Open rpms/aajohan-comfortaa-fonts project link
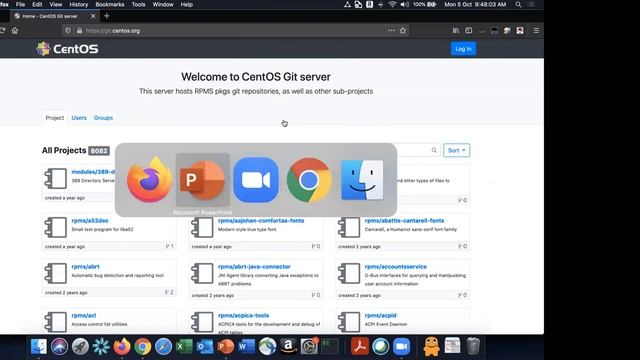This screenshot has height=360, width=640. 261,221
